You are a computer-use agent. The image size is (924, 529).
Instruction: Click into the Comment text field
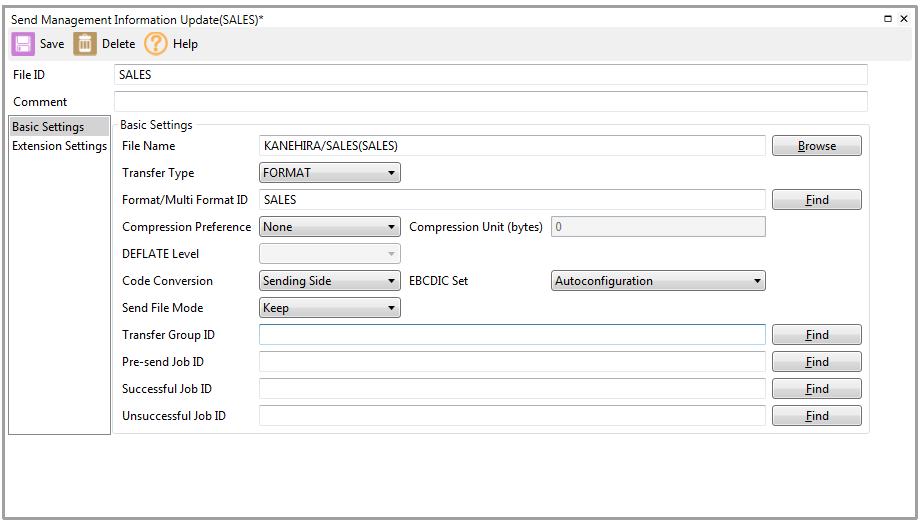pos(490,102)
